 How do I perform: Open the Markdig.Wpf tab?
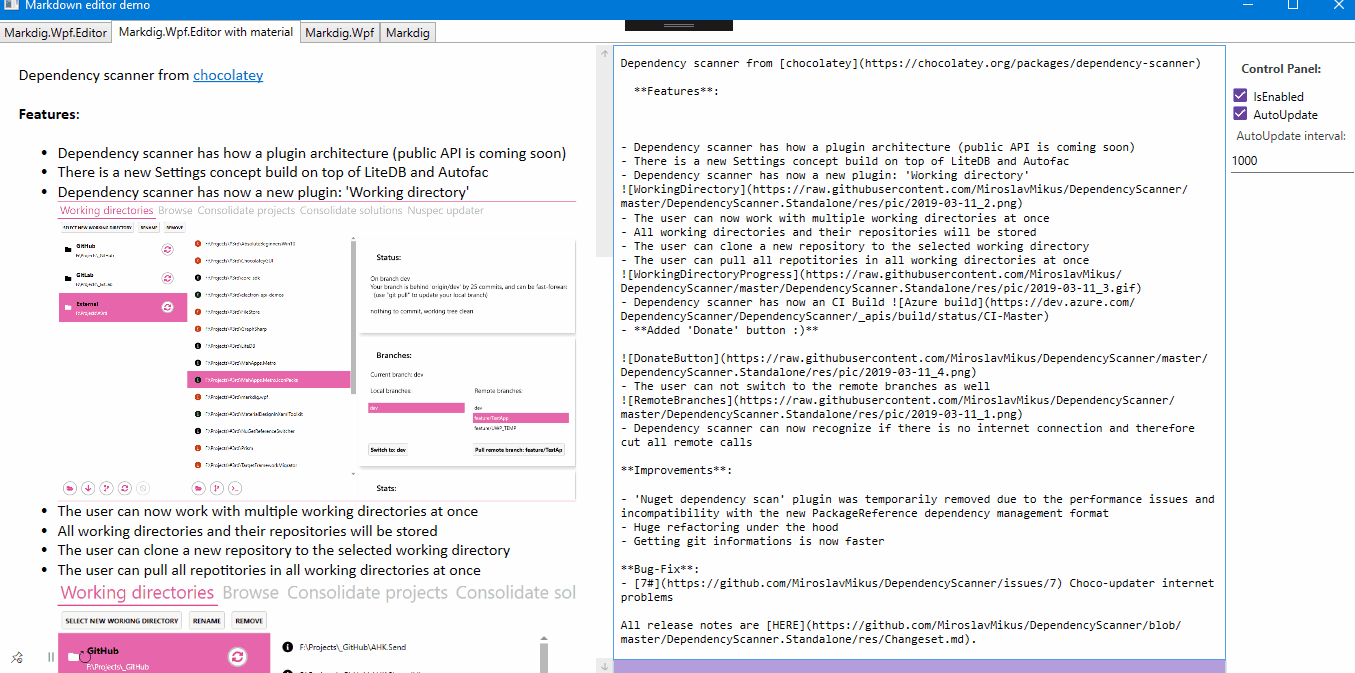tap(340, 33)
